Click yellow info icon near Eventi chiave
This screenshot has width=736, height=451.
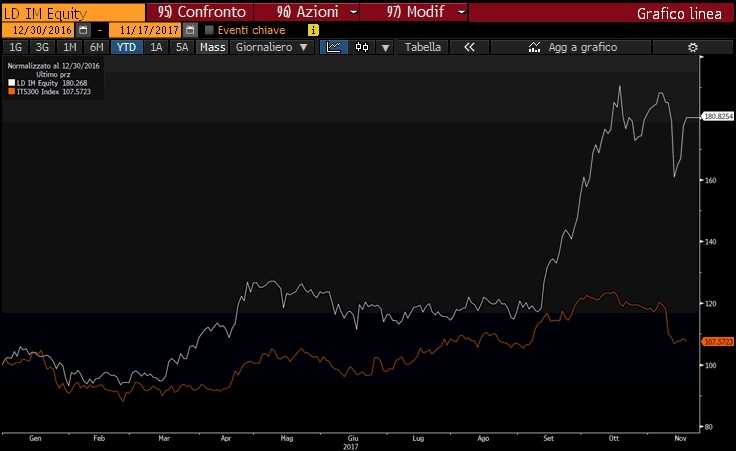[x=313, y=30]
